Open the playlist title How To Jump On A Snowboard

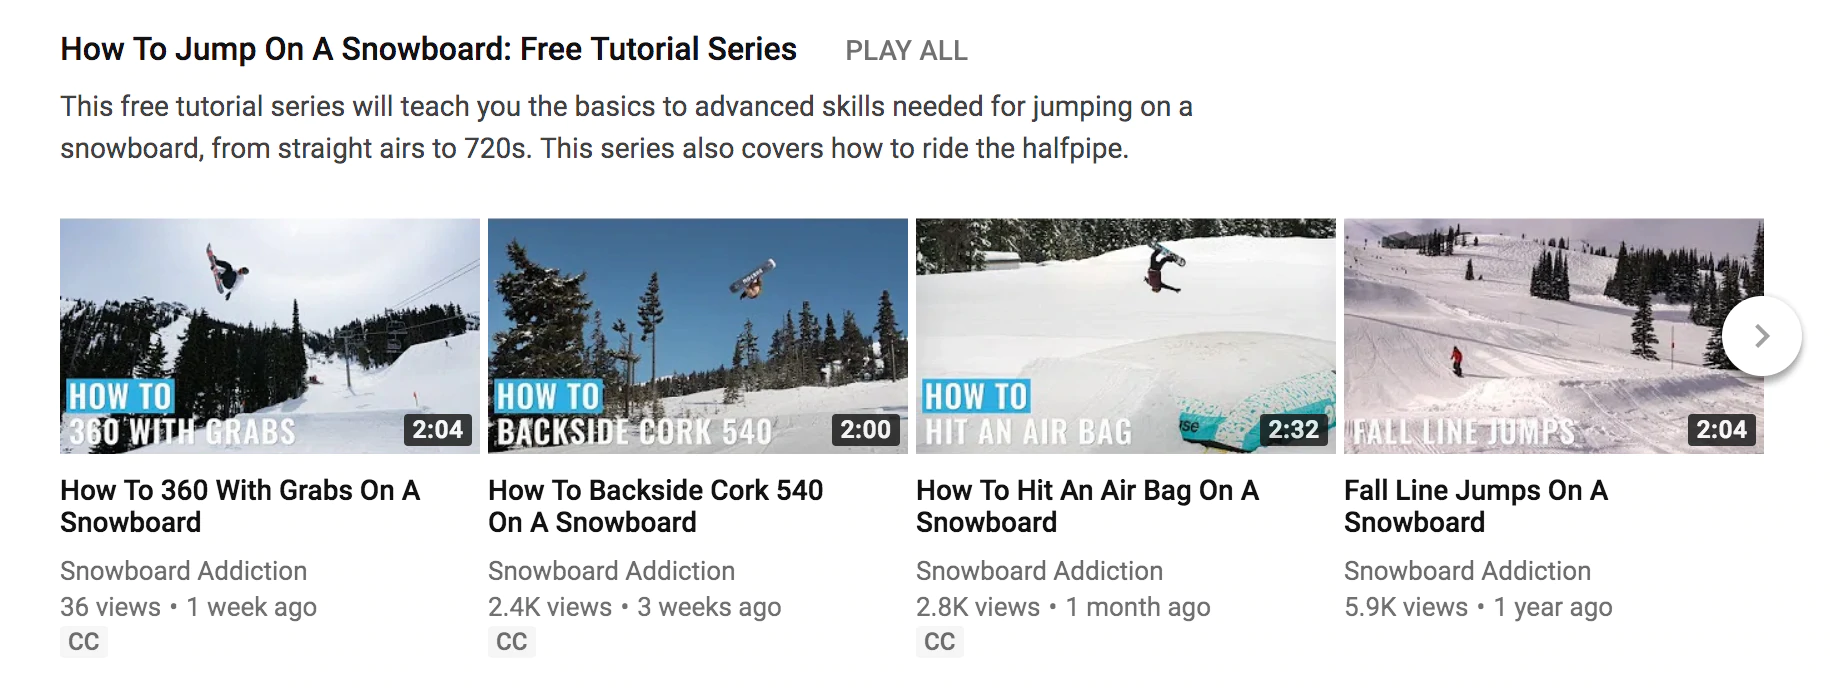tap(428, 49)
